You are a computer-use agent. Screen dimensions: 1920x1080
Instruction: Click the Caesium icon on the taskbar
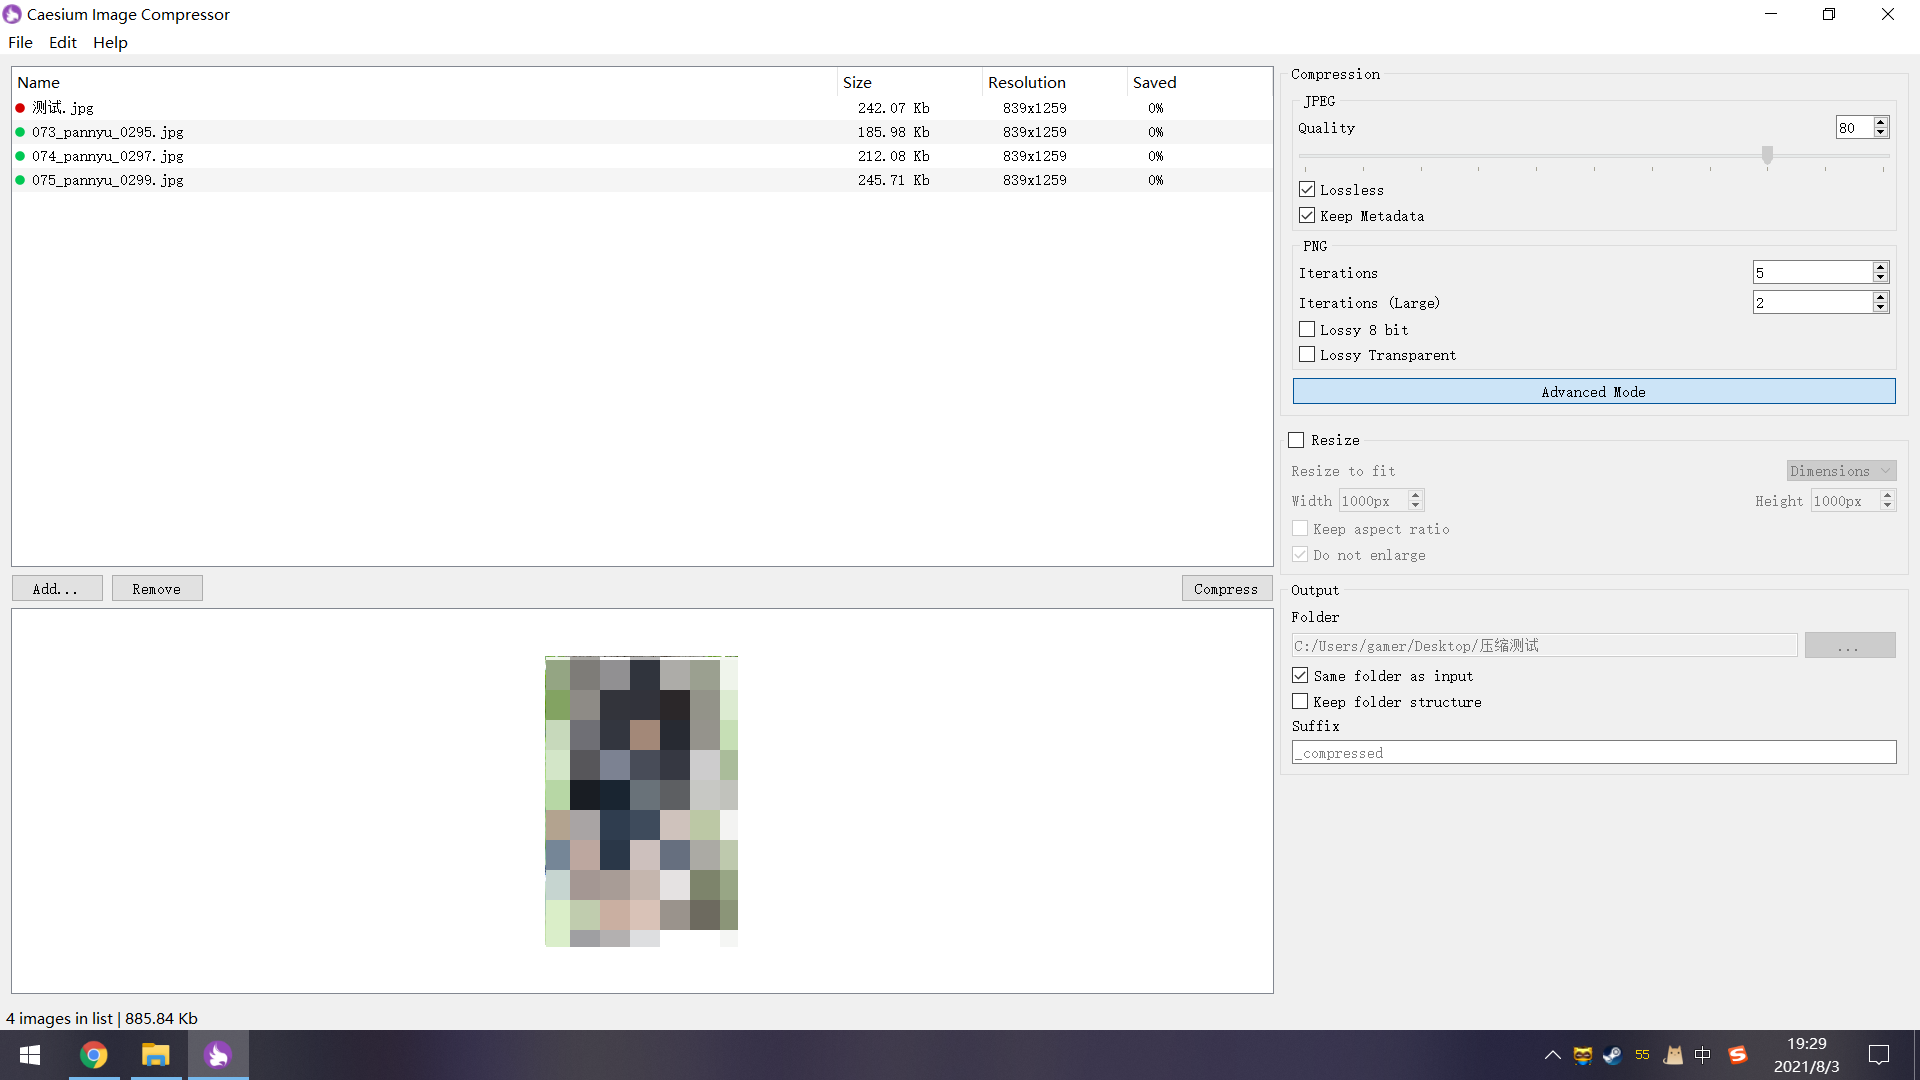pyautogui.click(x=218, y=1055)
